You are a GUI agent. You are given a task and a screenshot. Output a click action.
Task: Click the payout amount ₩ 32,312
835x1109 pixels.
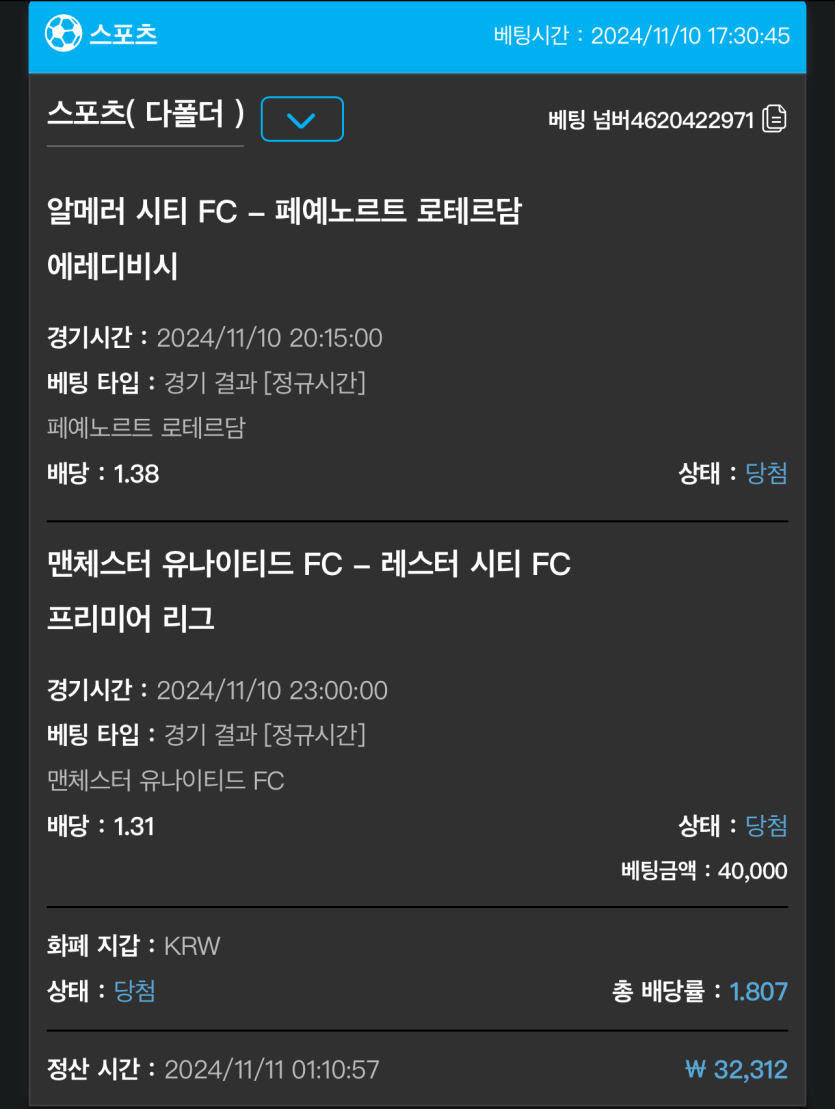pyautogui.click(x=736, y=1069)
